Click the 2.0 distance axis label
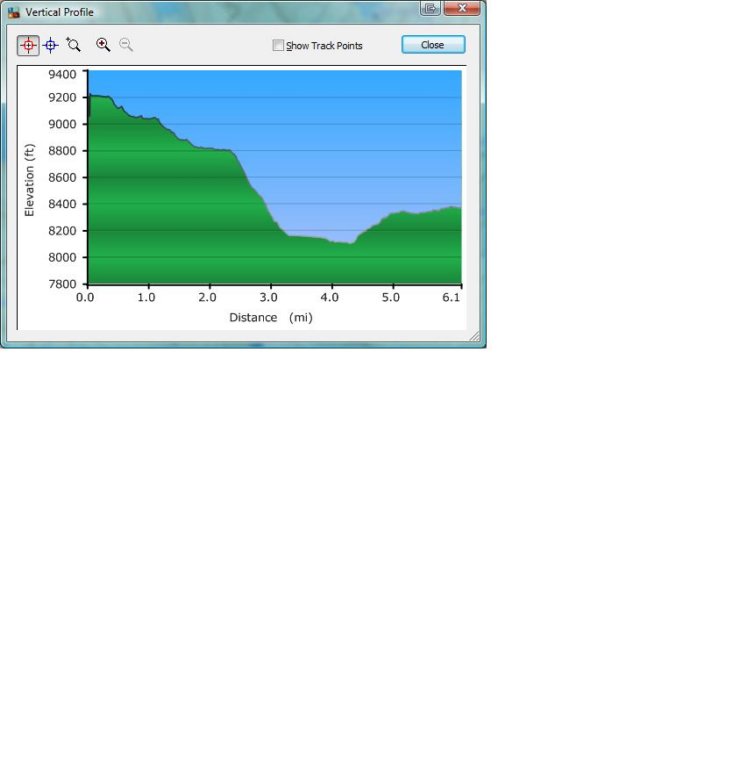The image size is (740, 768). (207, 297)
